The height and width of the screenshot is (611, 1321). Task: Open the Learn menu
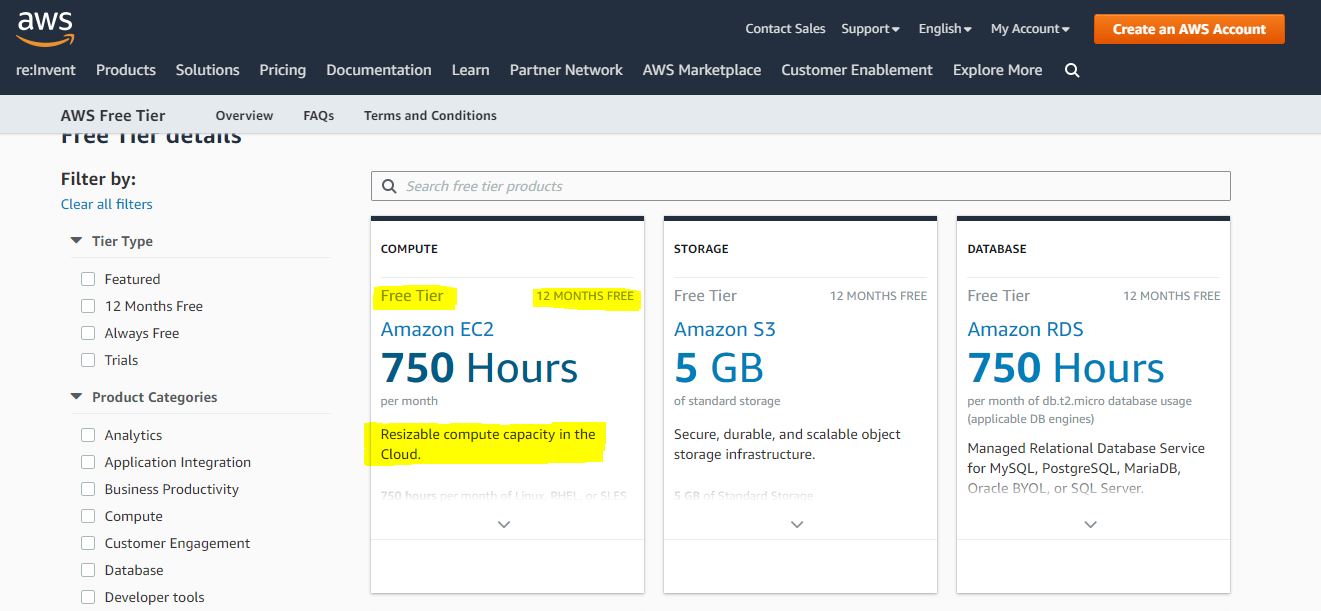(x=470, y=70)
